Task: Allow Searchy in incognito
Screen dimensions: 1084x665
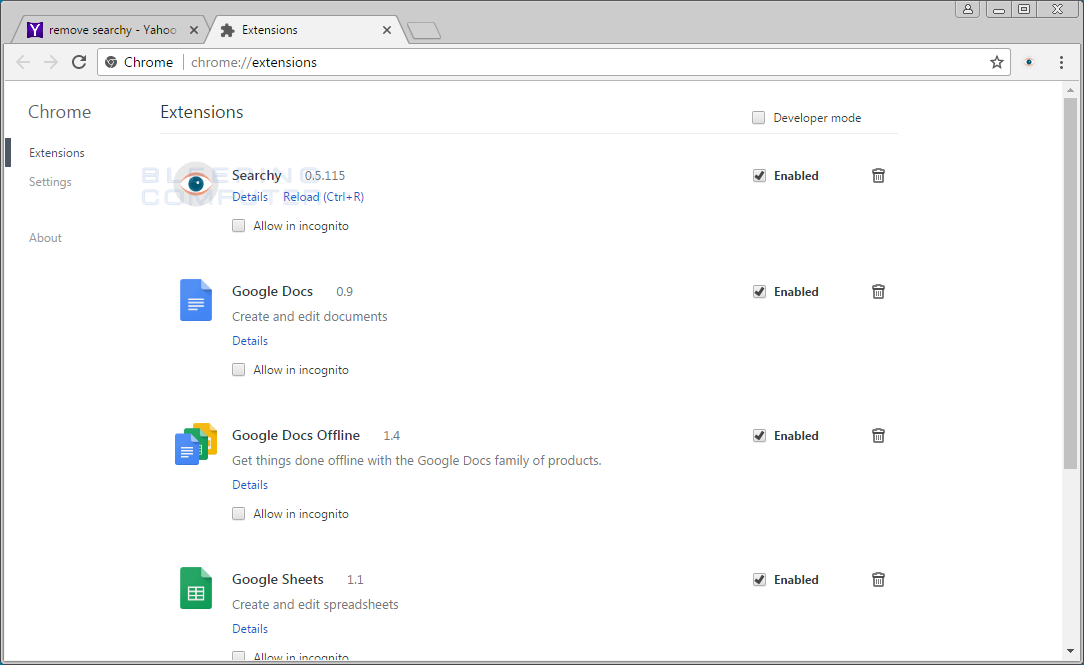Action: click(238, 225)
